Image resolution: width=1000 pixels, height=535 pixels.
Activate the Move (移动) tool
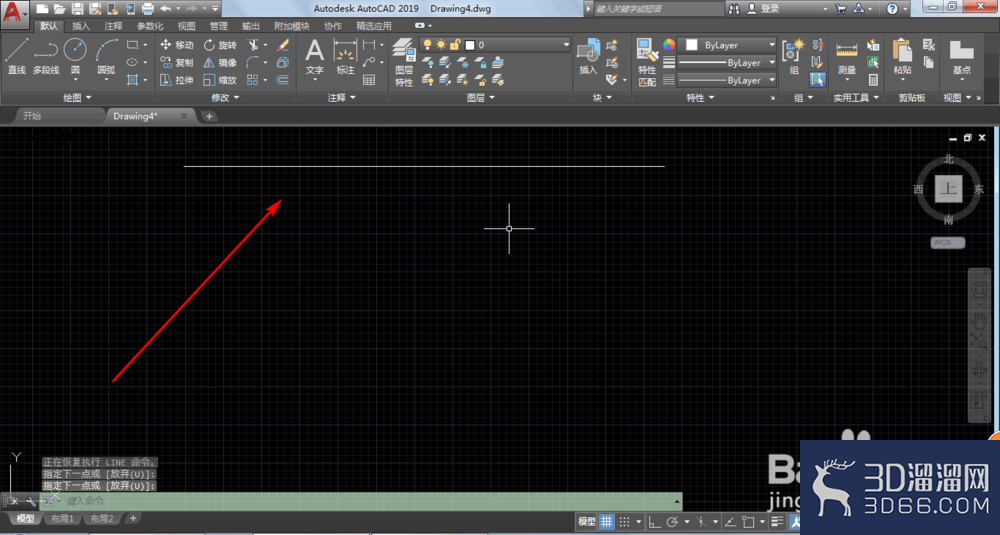(177, 45)
